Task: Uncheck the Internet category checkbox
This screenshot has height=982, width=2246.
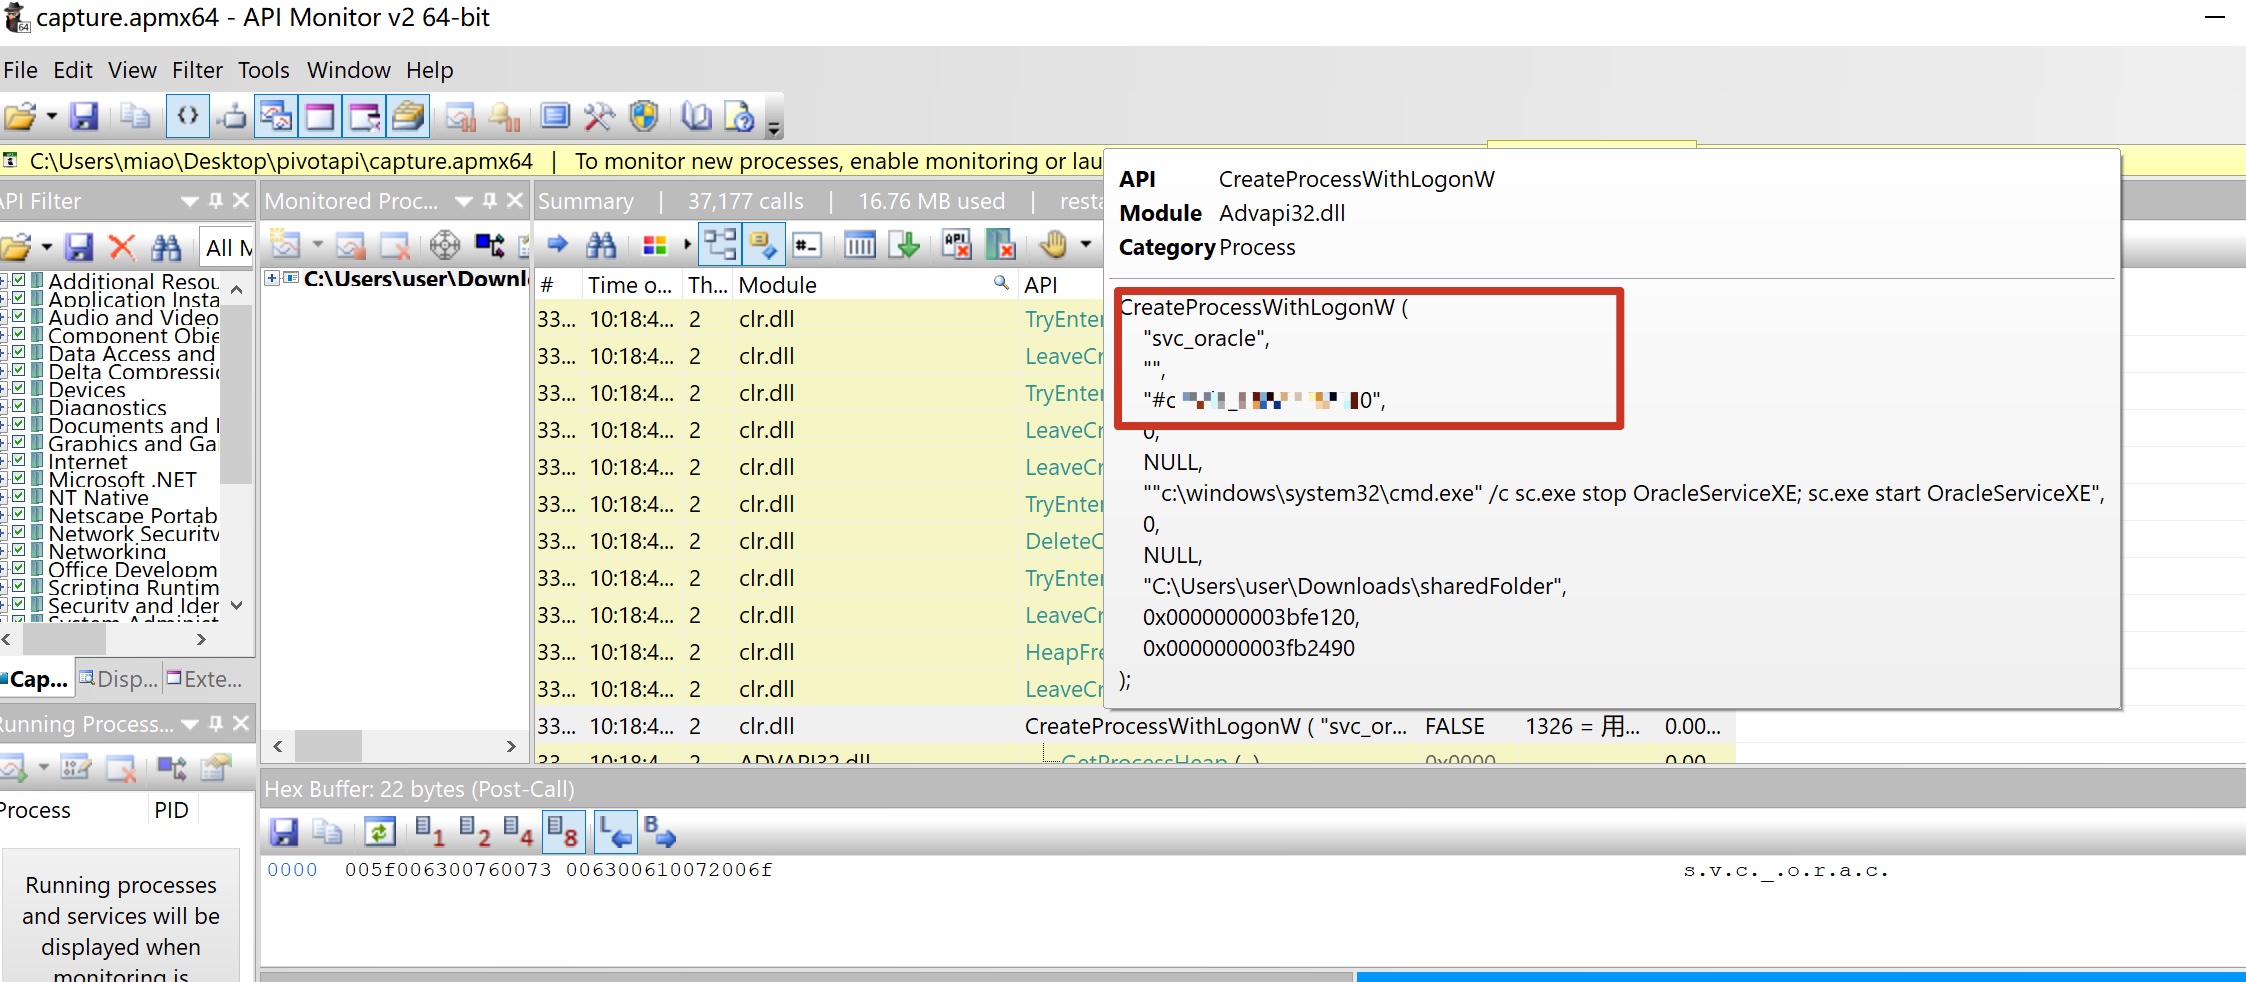Action: tap(19, 460)
